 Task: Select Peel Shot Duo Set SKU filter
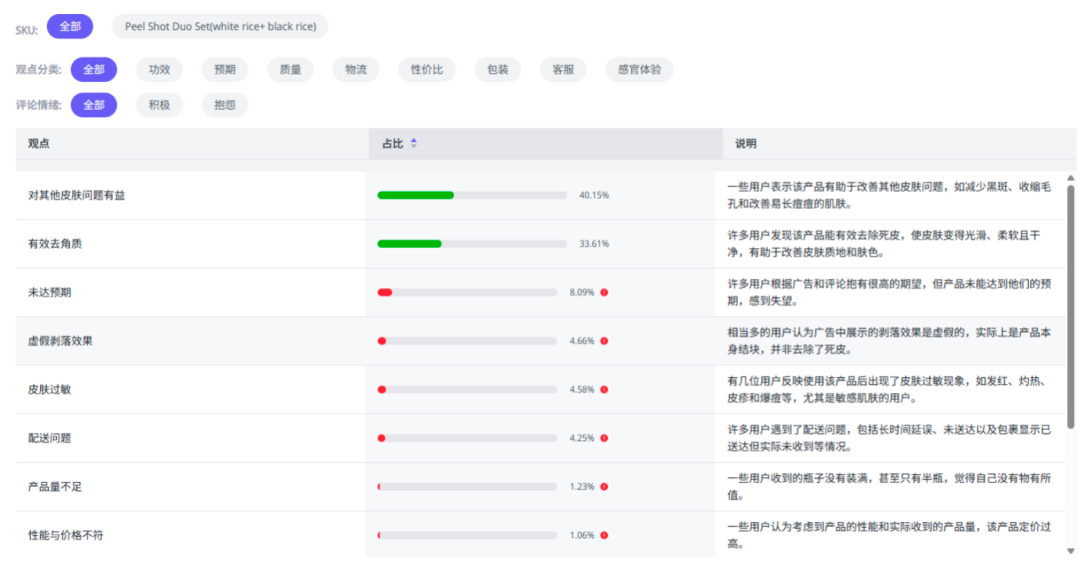[x=219, y=27]
